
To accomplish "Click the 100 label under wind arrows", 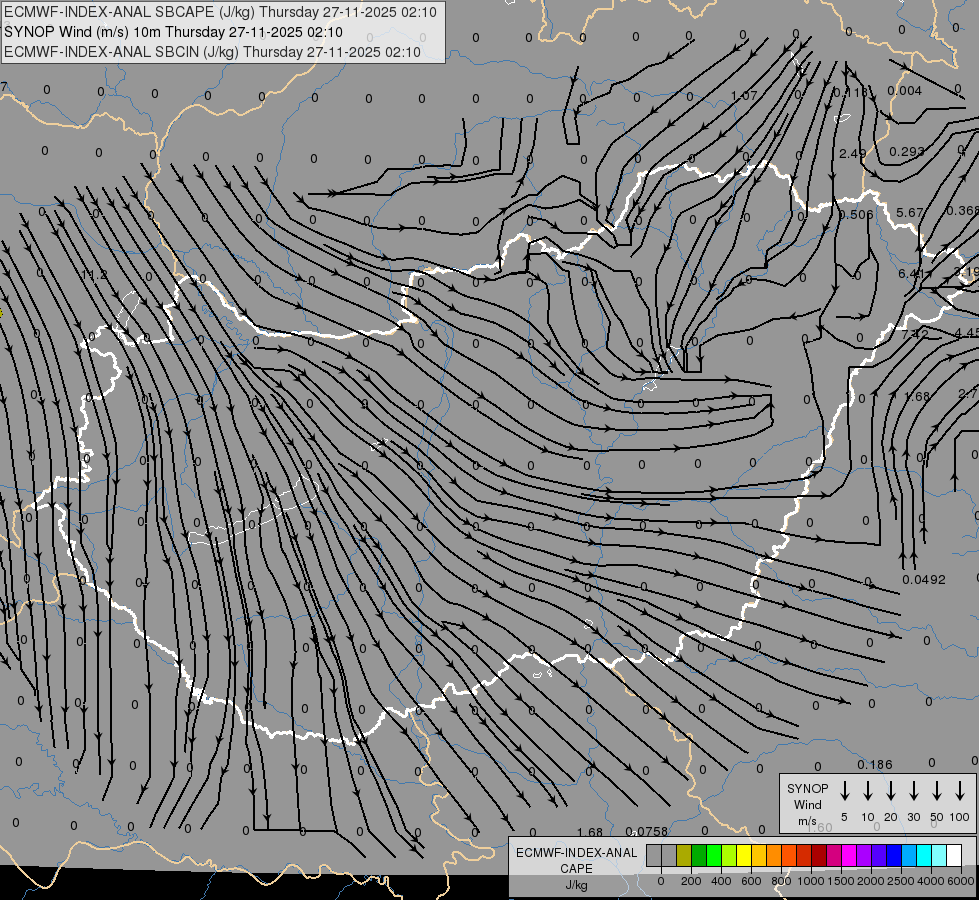I will click(960, 817).
